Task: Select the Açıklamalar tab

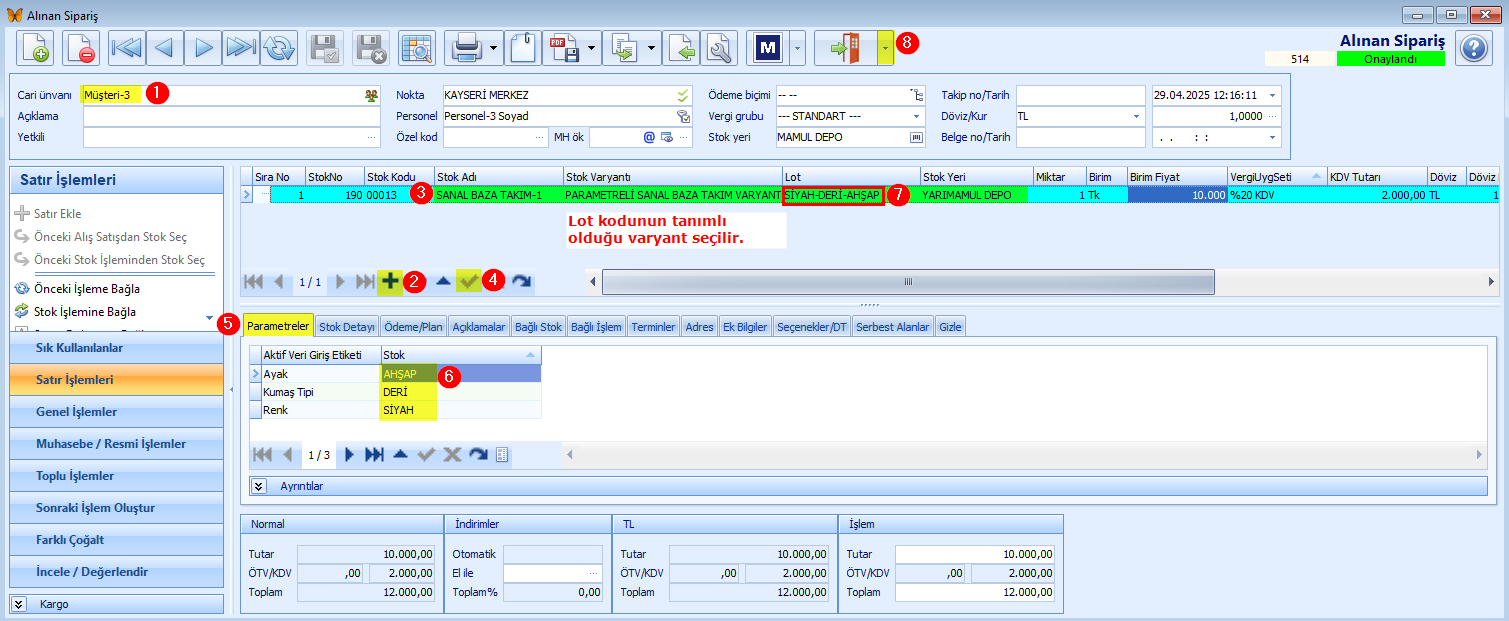Action: (478, 326)
